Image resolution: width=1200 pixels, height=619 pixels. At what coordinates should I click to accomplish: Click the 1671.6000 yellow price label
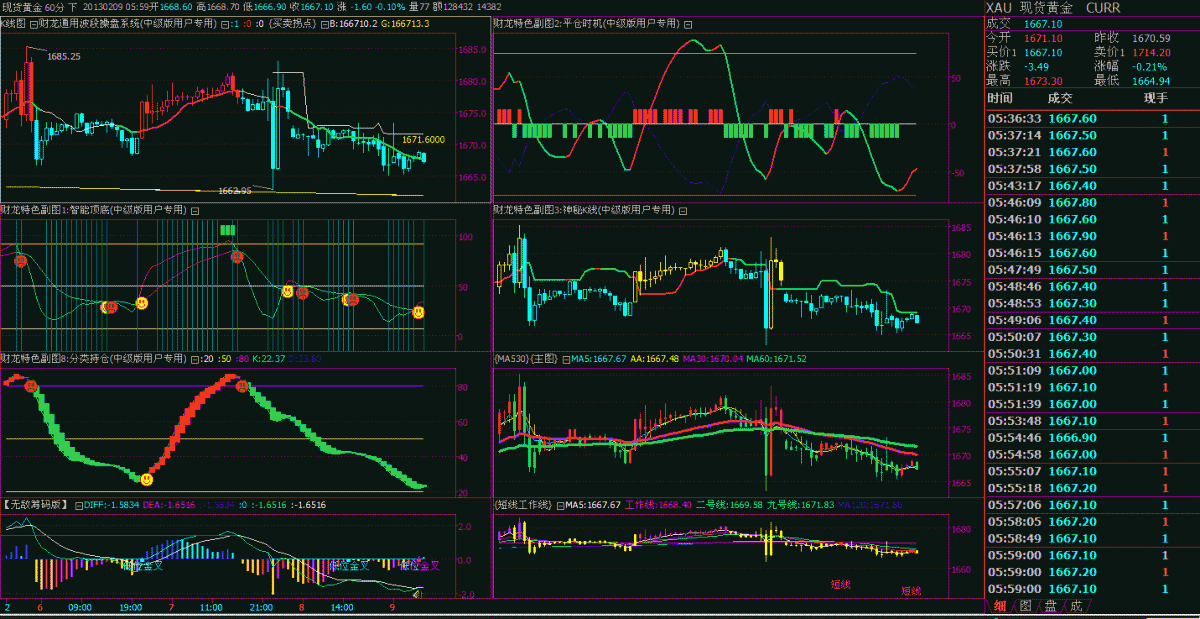[x=423, y=140]
